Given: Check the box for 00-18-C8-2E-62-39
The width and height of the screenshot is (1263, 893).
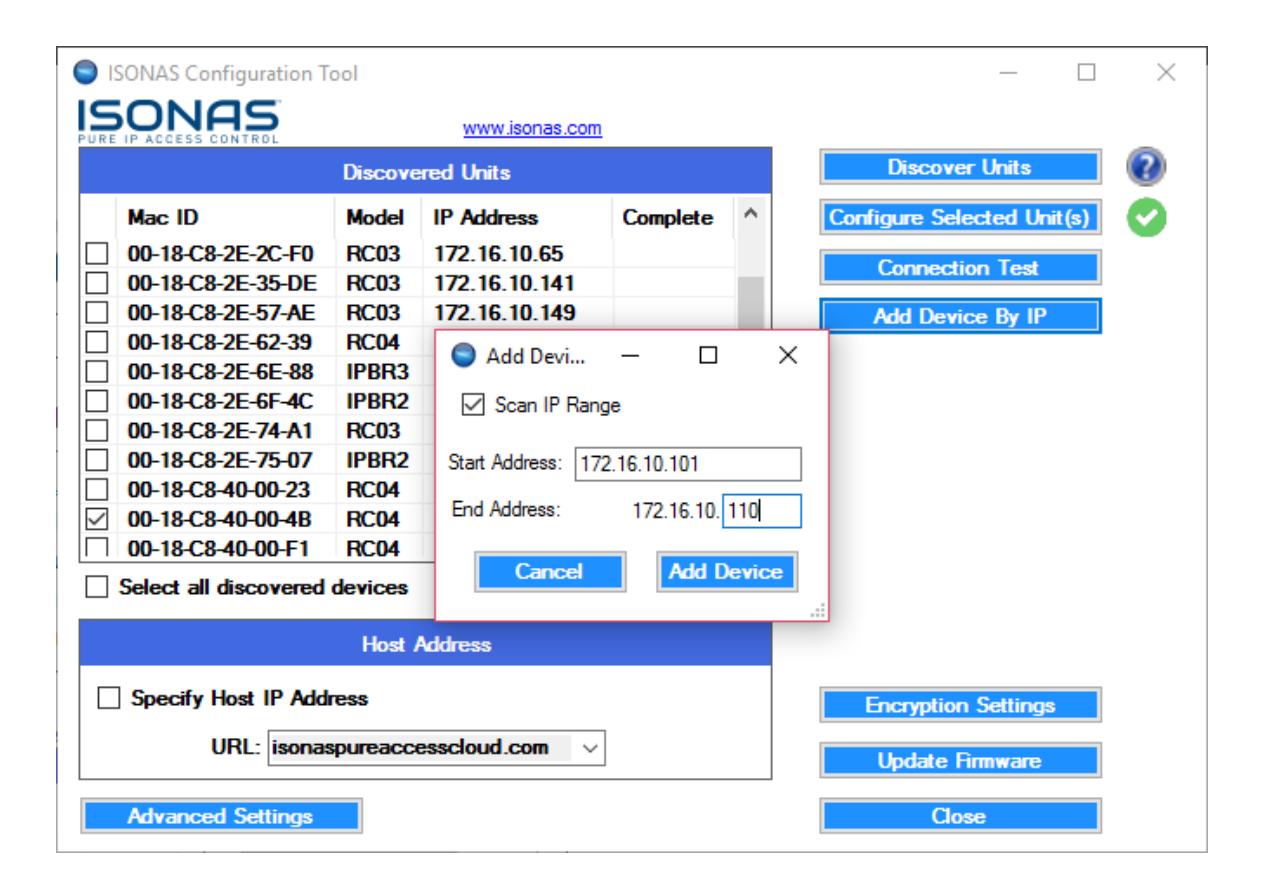Looking at the screenshot, I should click(96, 344).
